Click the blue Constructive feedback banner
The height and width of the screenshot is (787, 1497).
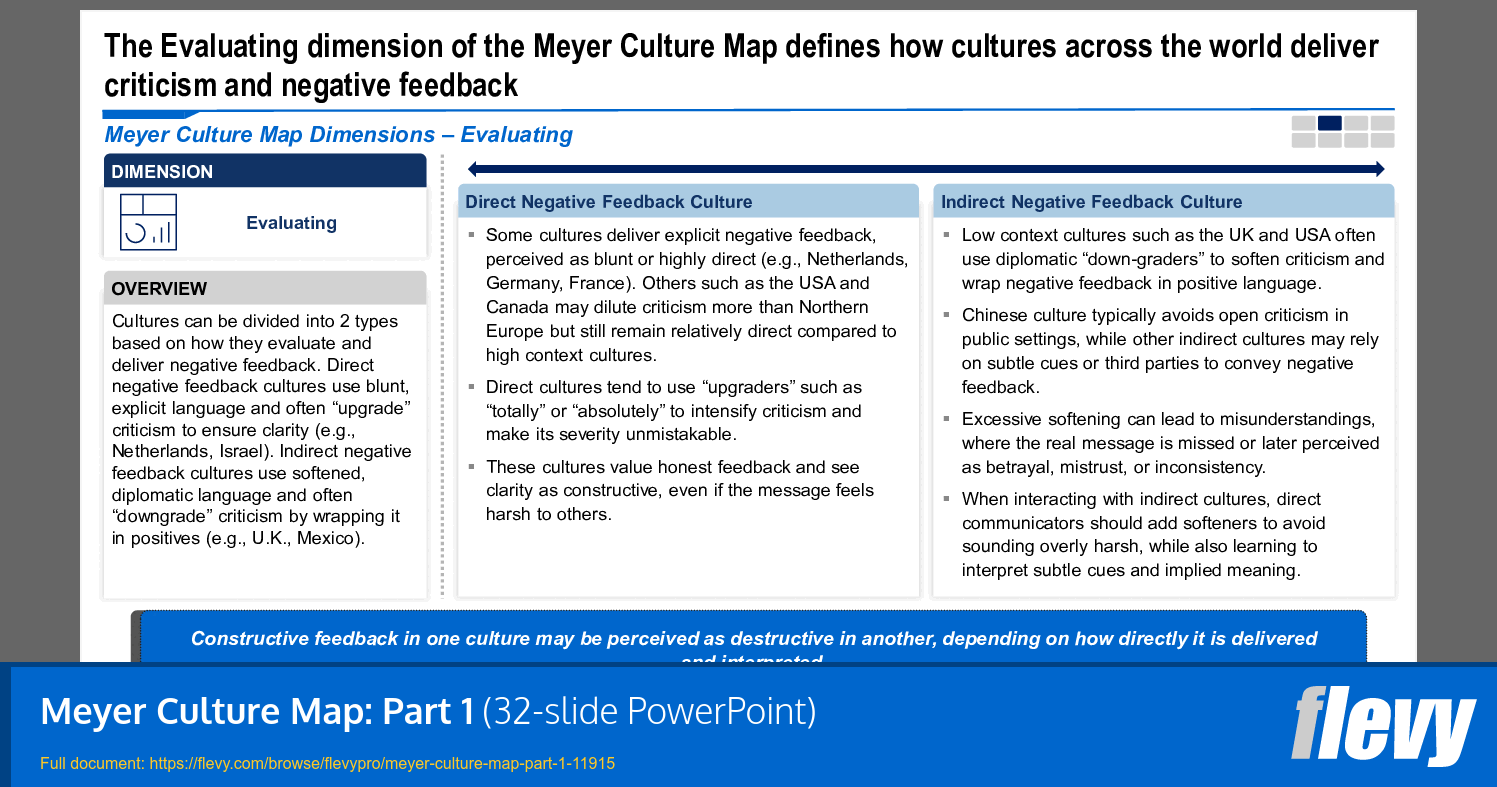click(x=748, y=639)
